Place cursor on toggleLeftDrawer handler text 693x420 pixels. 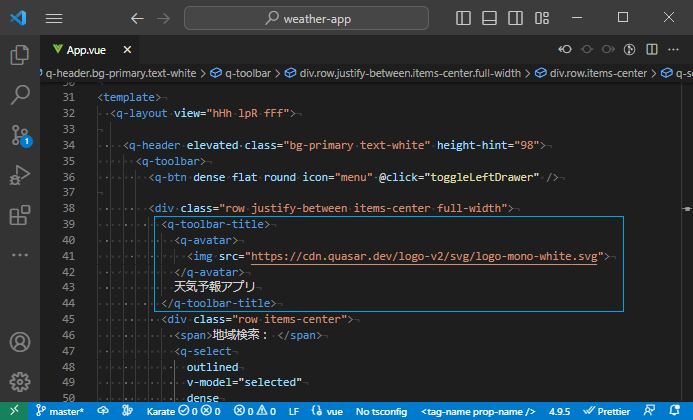(x=481, y=177)
